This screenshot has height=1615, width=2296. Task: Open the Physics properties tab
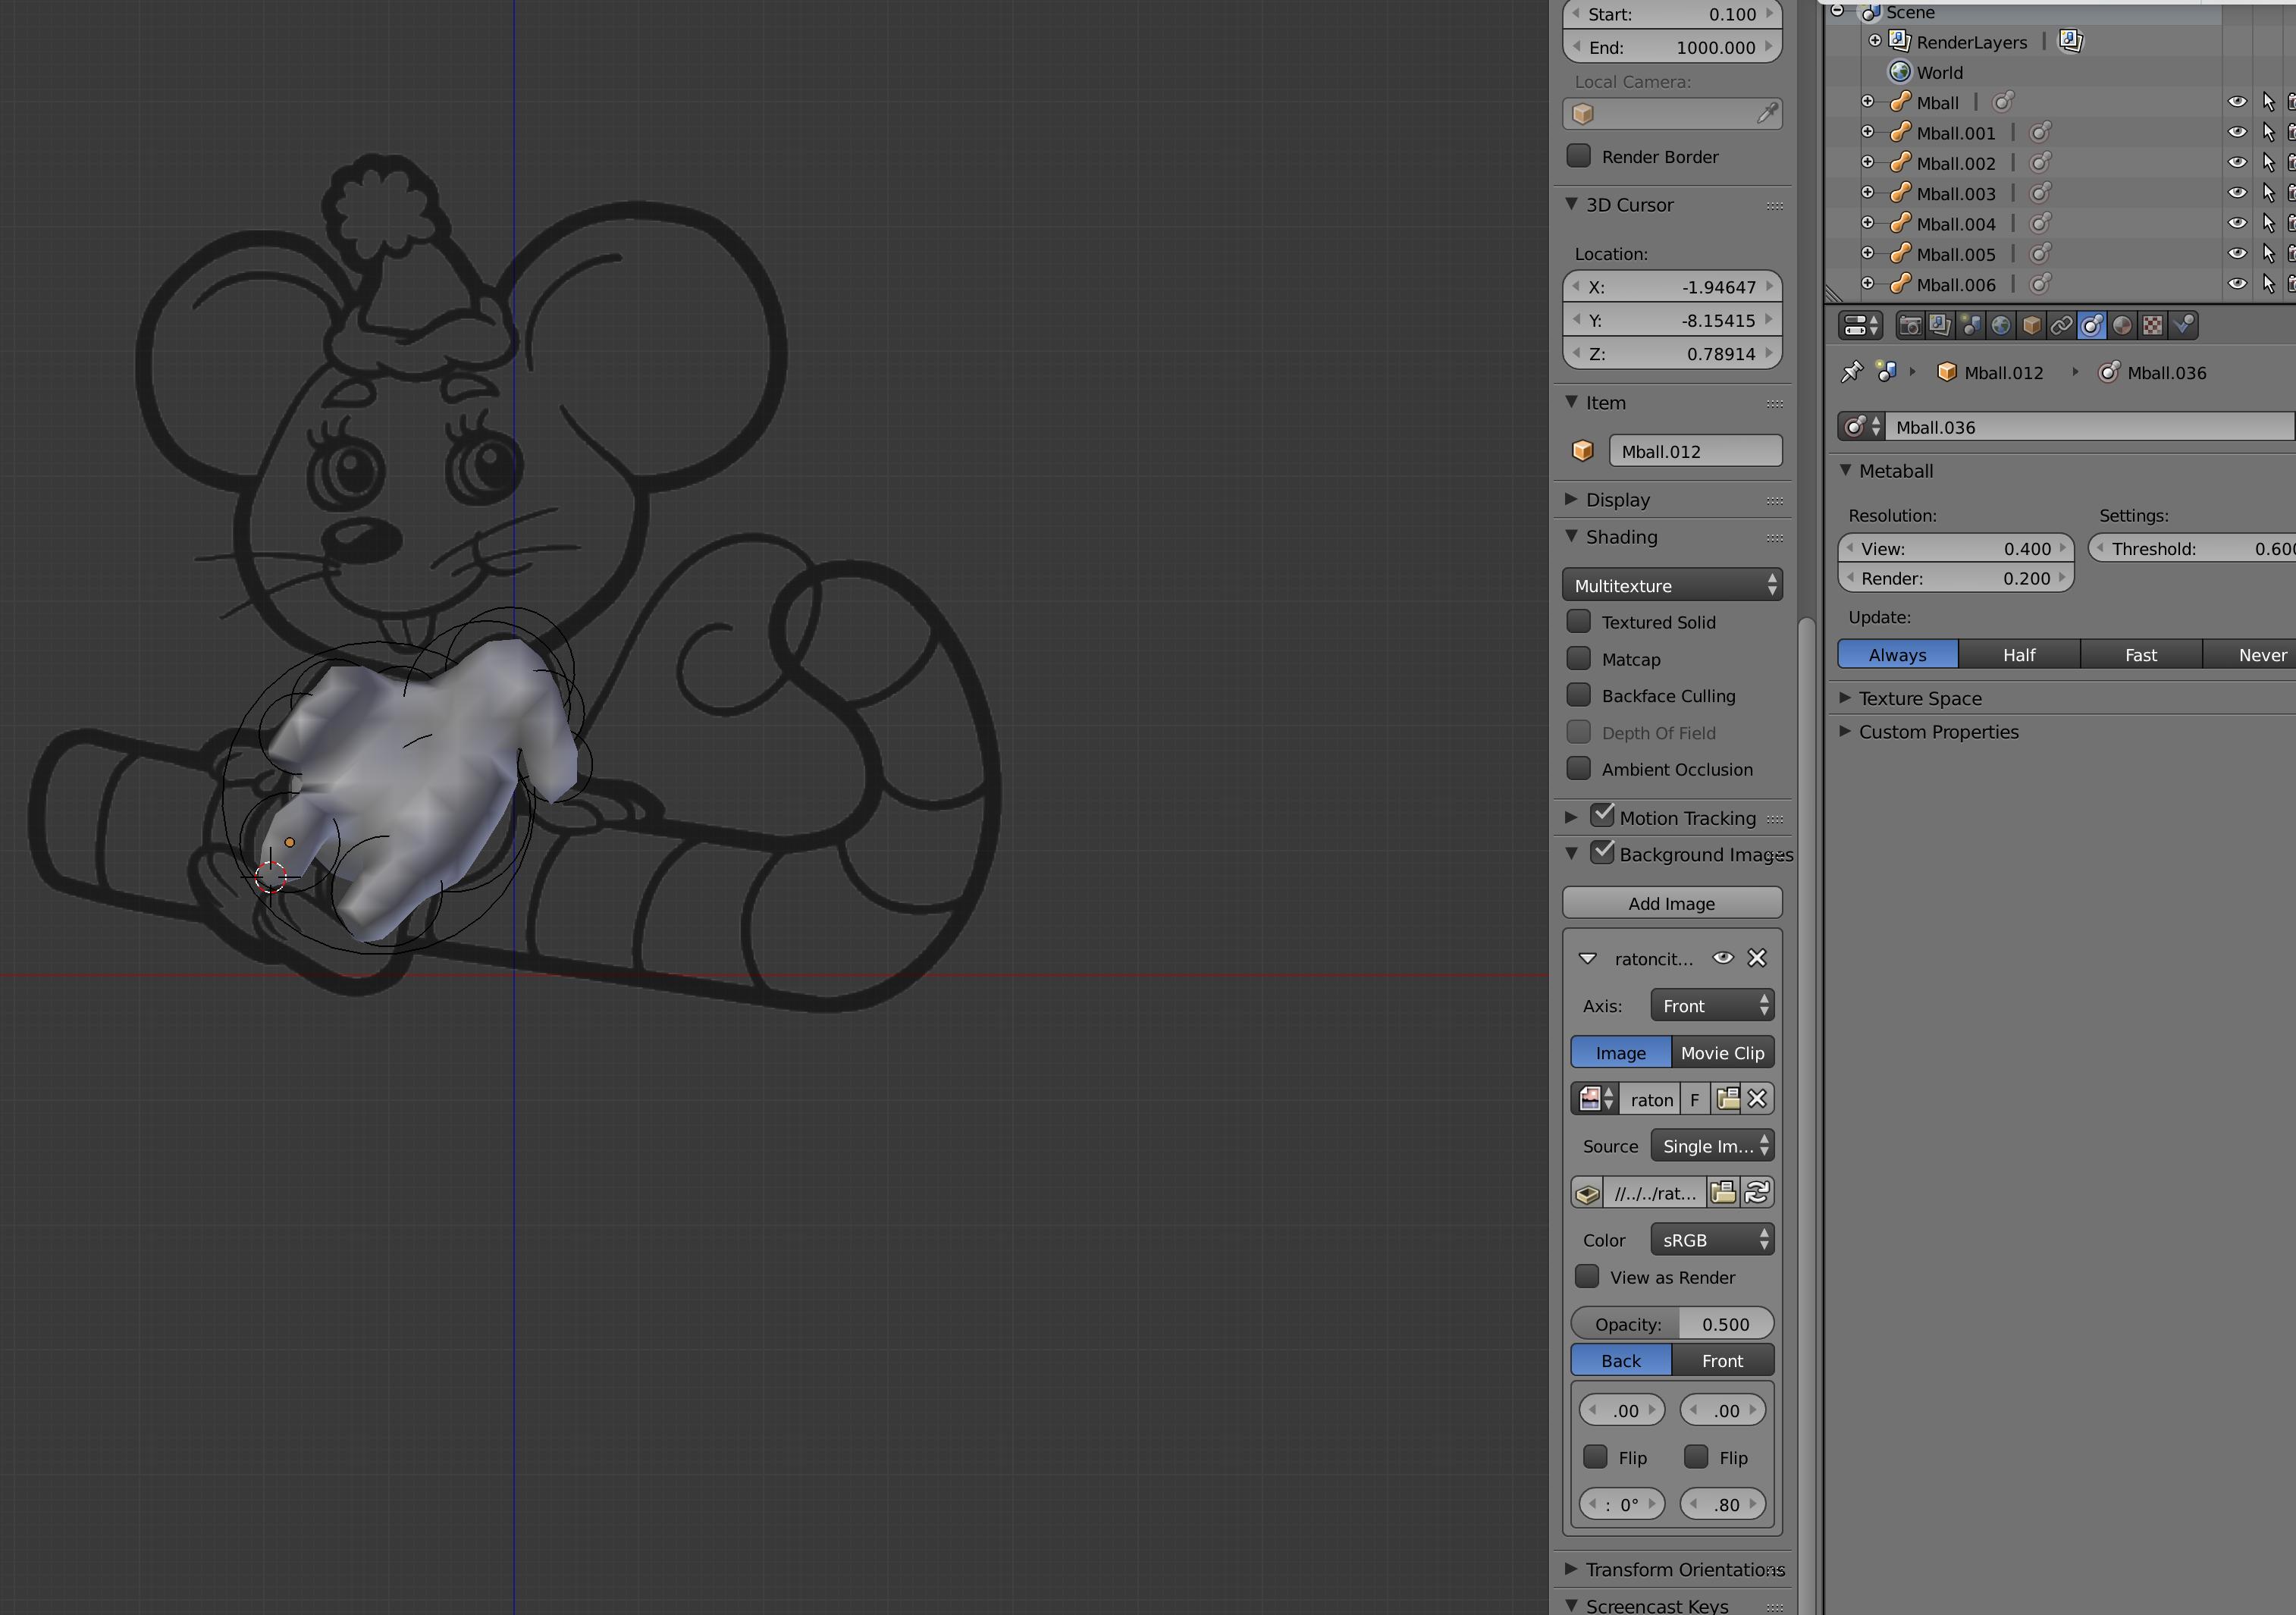[x=2183, y=326]
